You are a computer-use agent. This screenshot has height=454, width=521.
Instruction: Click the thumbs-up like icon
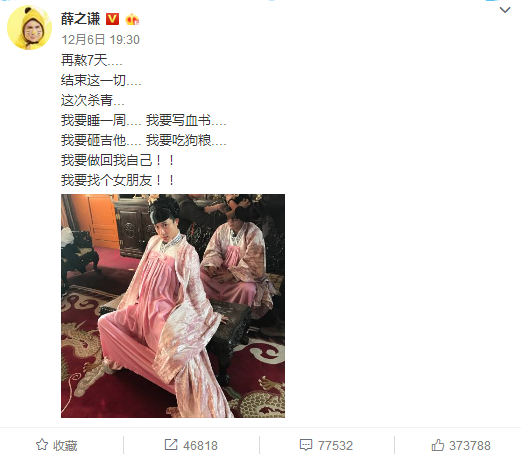click(x=438, y=445)
